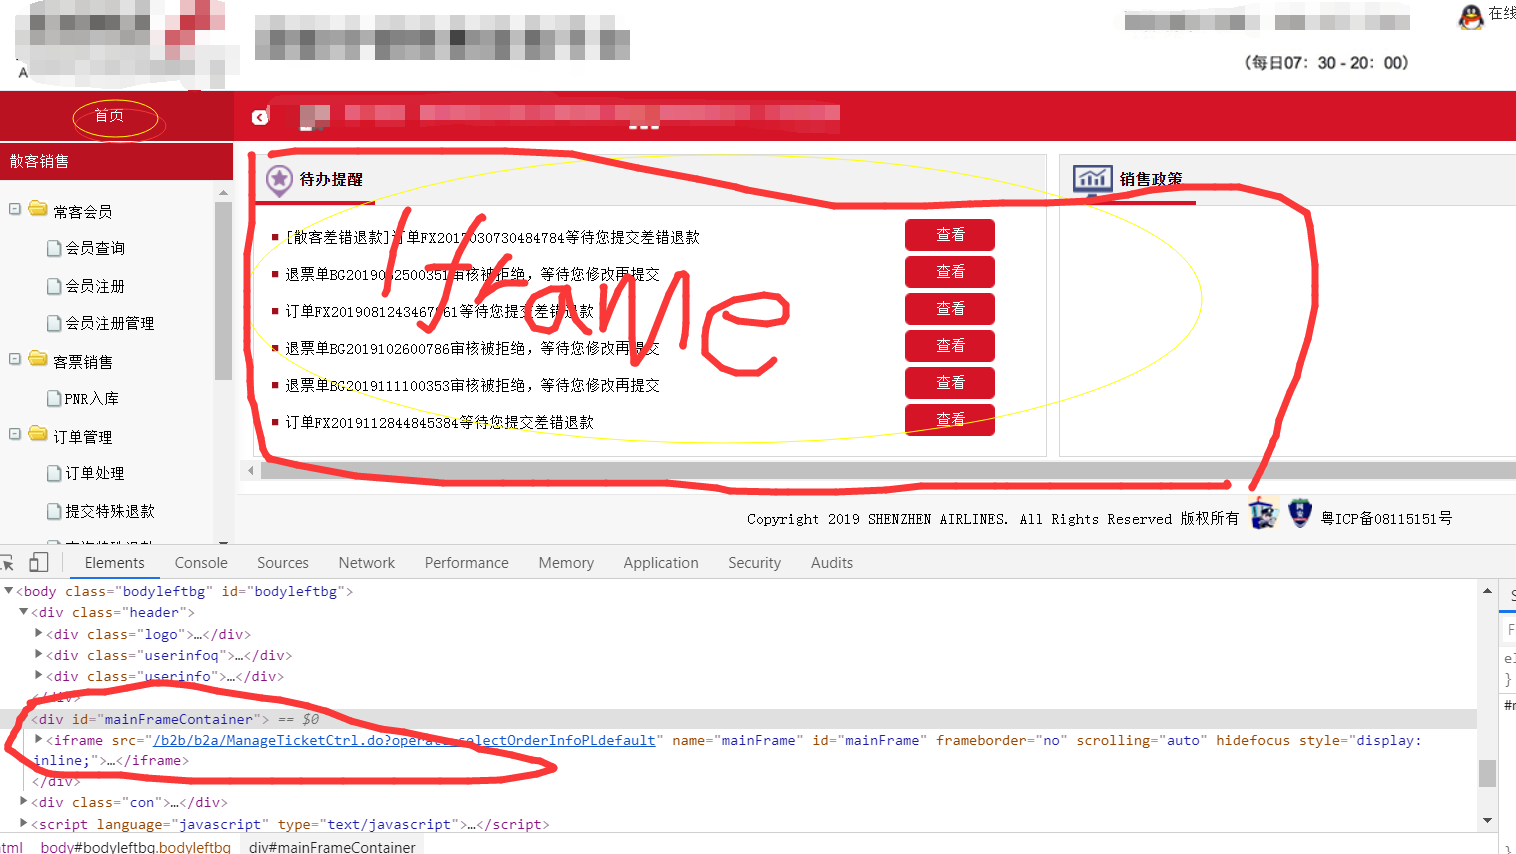Collapse the 客票销售 tree node
The height and width of the screenshot is (854, 1516).
click(x=15, y=359)
